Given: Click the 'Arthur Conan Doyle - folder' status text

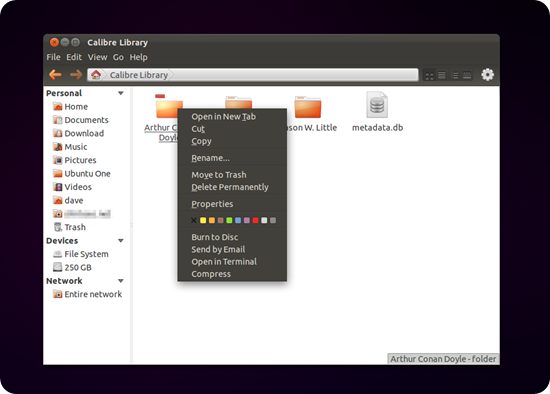Looking at the screenshot, I should coord(443,359).
